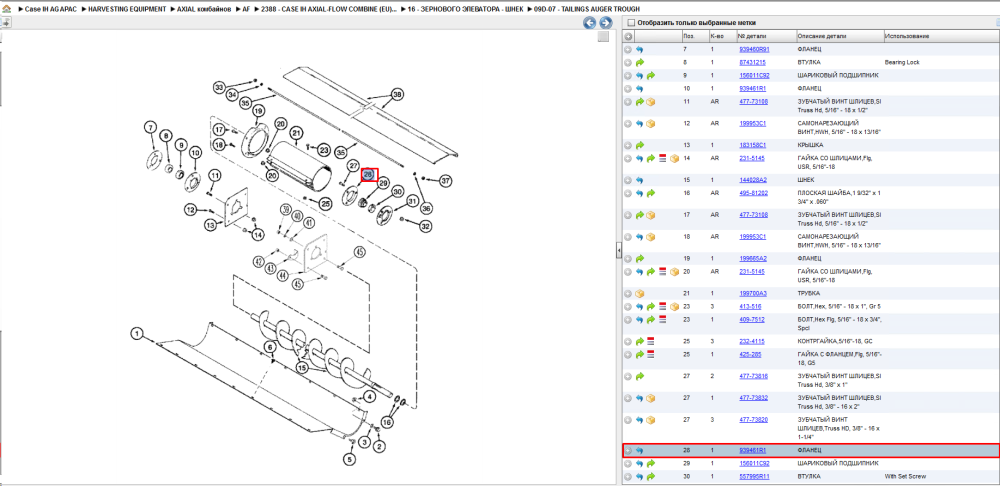Image resolution: width=1000 pixels, height=486 pixels.
Task: Open the 'Case IH AG APAC' breadcrumb
Action: click(x=49, y=10)
